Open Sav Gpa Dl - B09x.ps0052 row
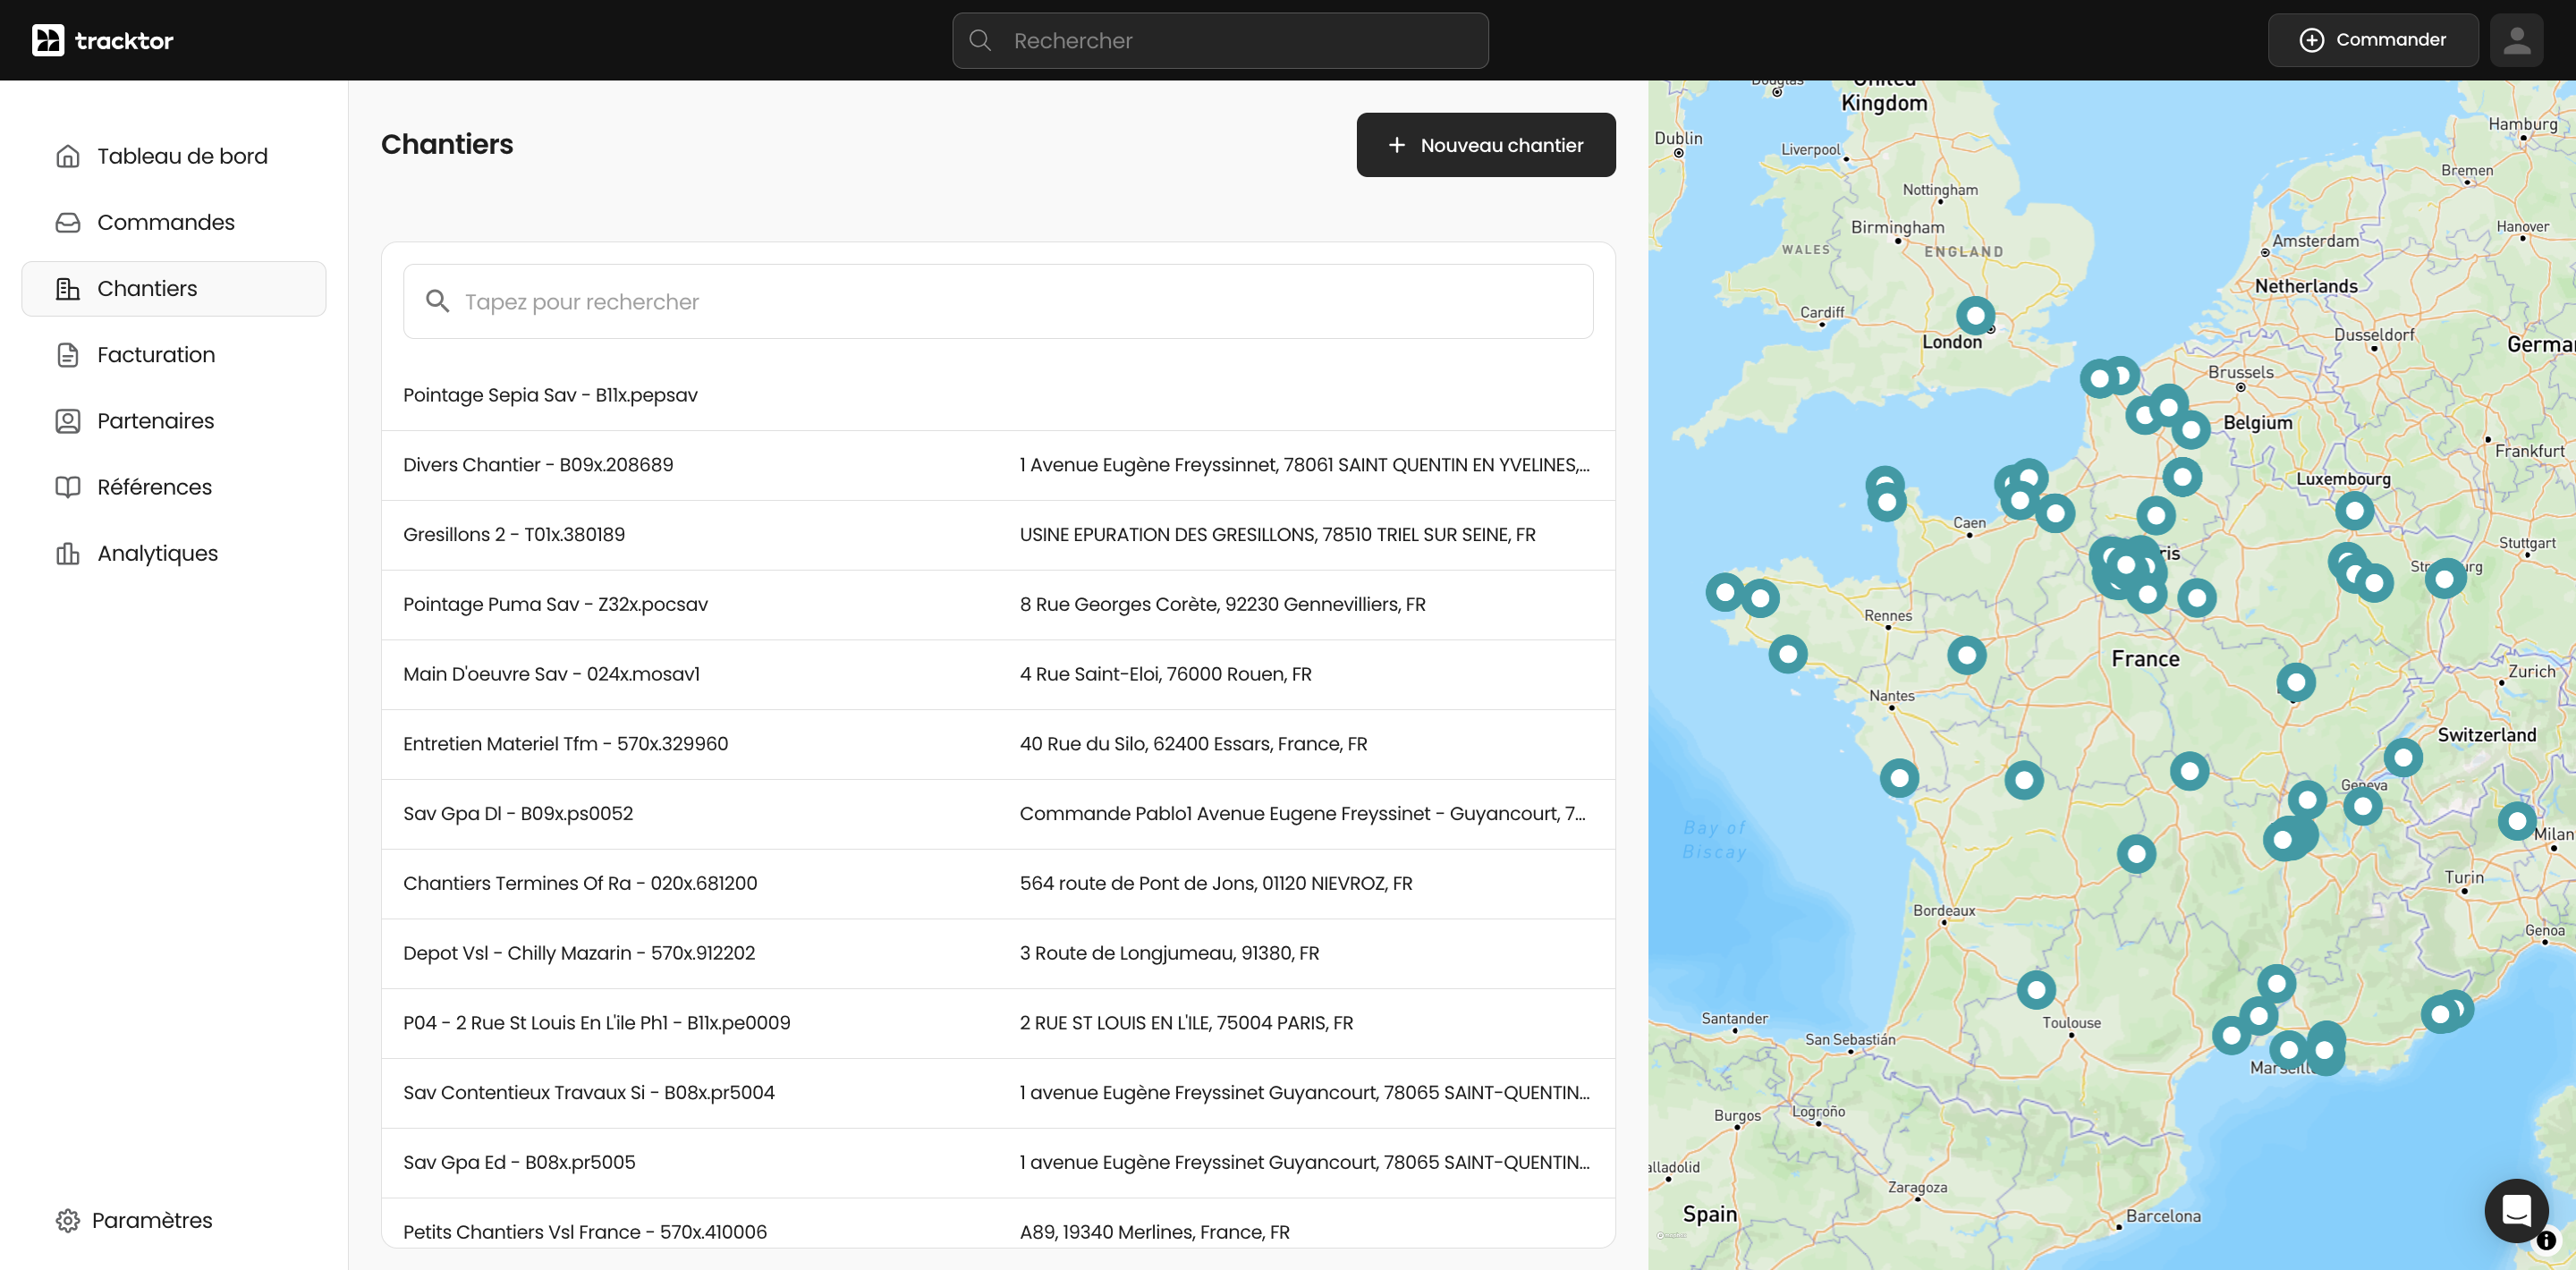 [x=998, y=814]
